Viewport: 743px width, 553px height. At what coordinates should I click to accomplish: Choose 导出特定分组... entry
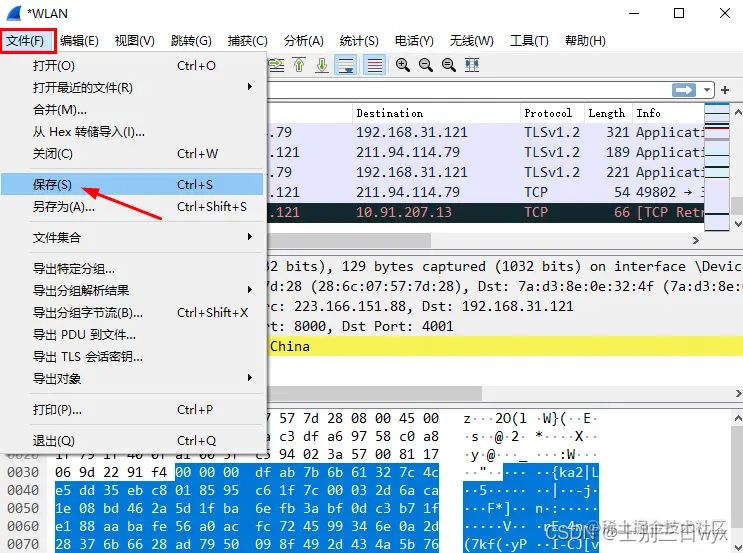(x=132, y=269)
